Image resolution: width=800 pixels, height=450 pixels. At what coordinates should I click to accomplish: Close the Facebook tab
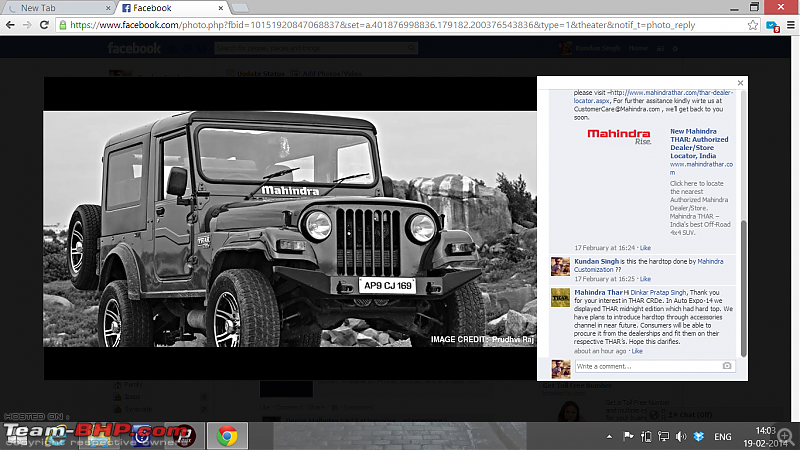[220, 8]
